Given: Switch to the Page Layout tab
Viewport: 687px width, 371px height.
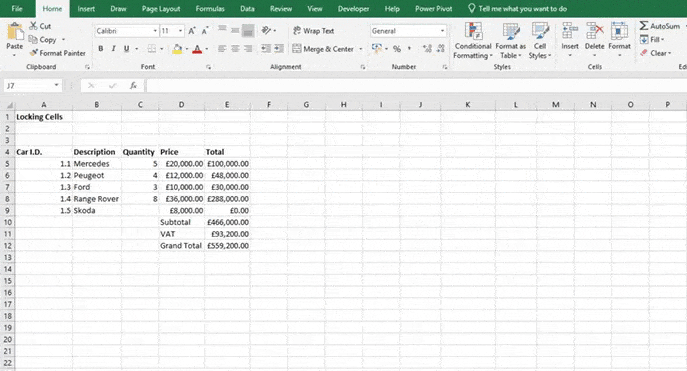Looking at the screenshot, I should click(161, 9).
